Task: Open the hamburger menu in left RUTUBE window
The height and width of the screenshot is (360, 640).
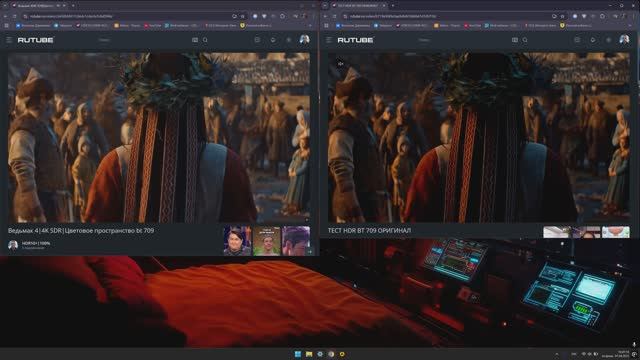Action: tap(9, 40)
